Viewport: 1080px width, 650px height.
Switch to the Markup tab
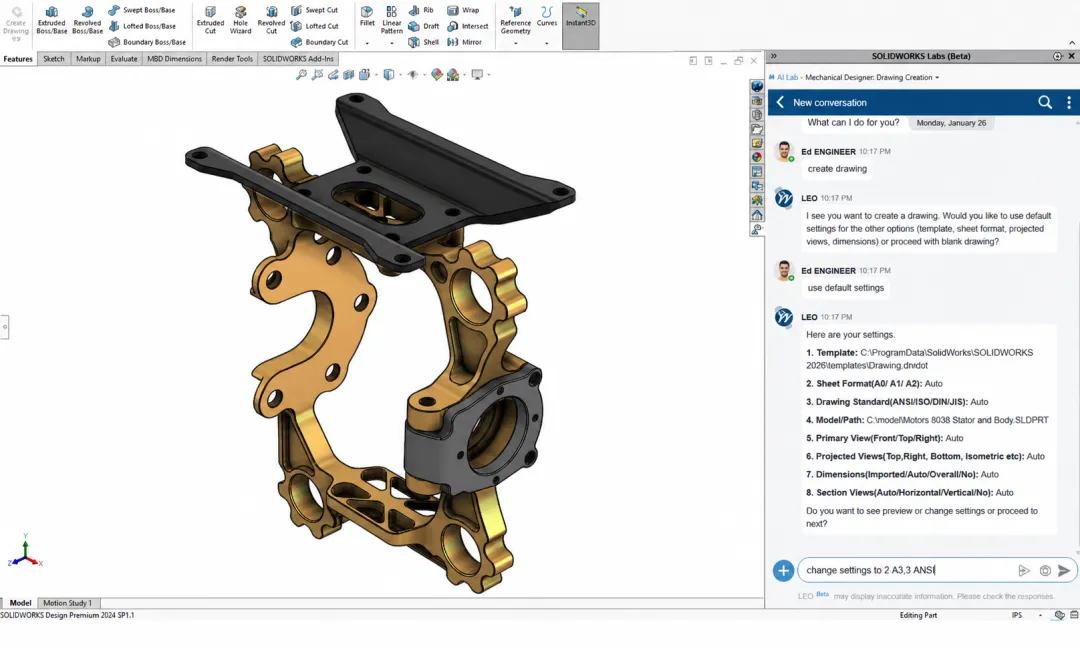pos(88,59)
